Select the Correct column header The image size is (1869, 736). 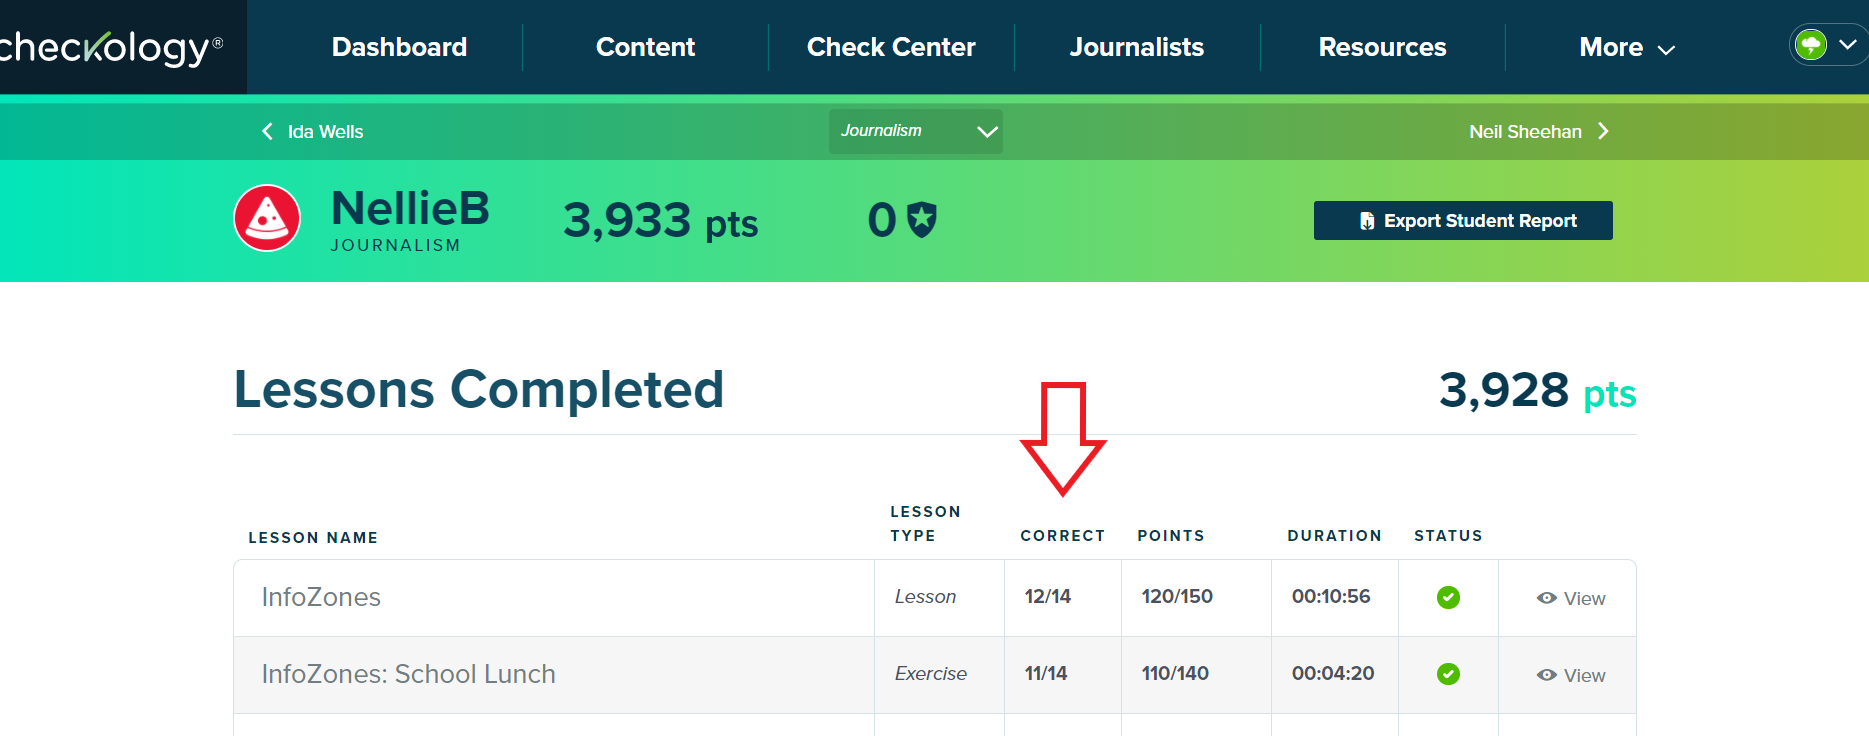(x=1062, y=536)
